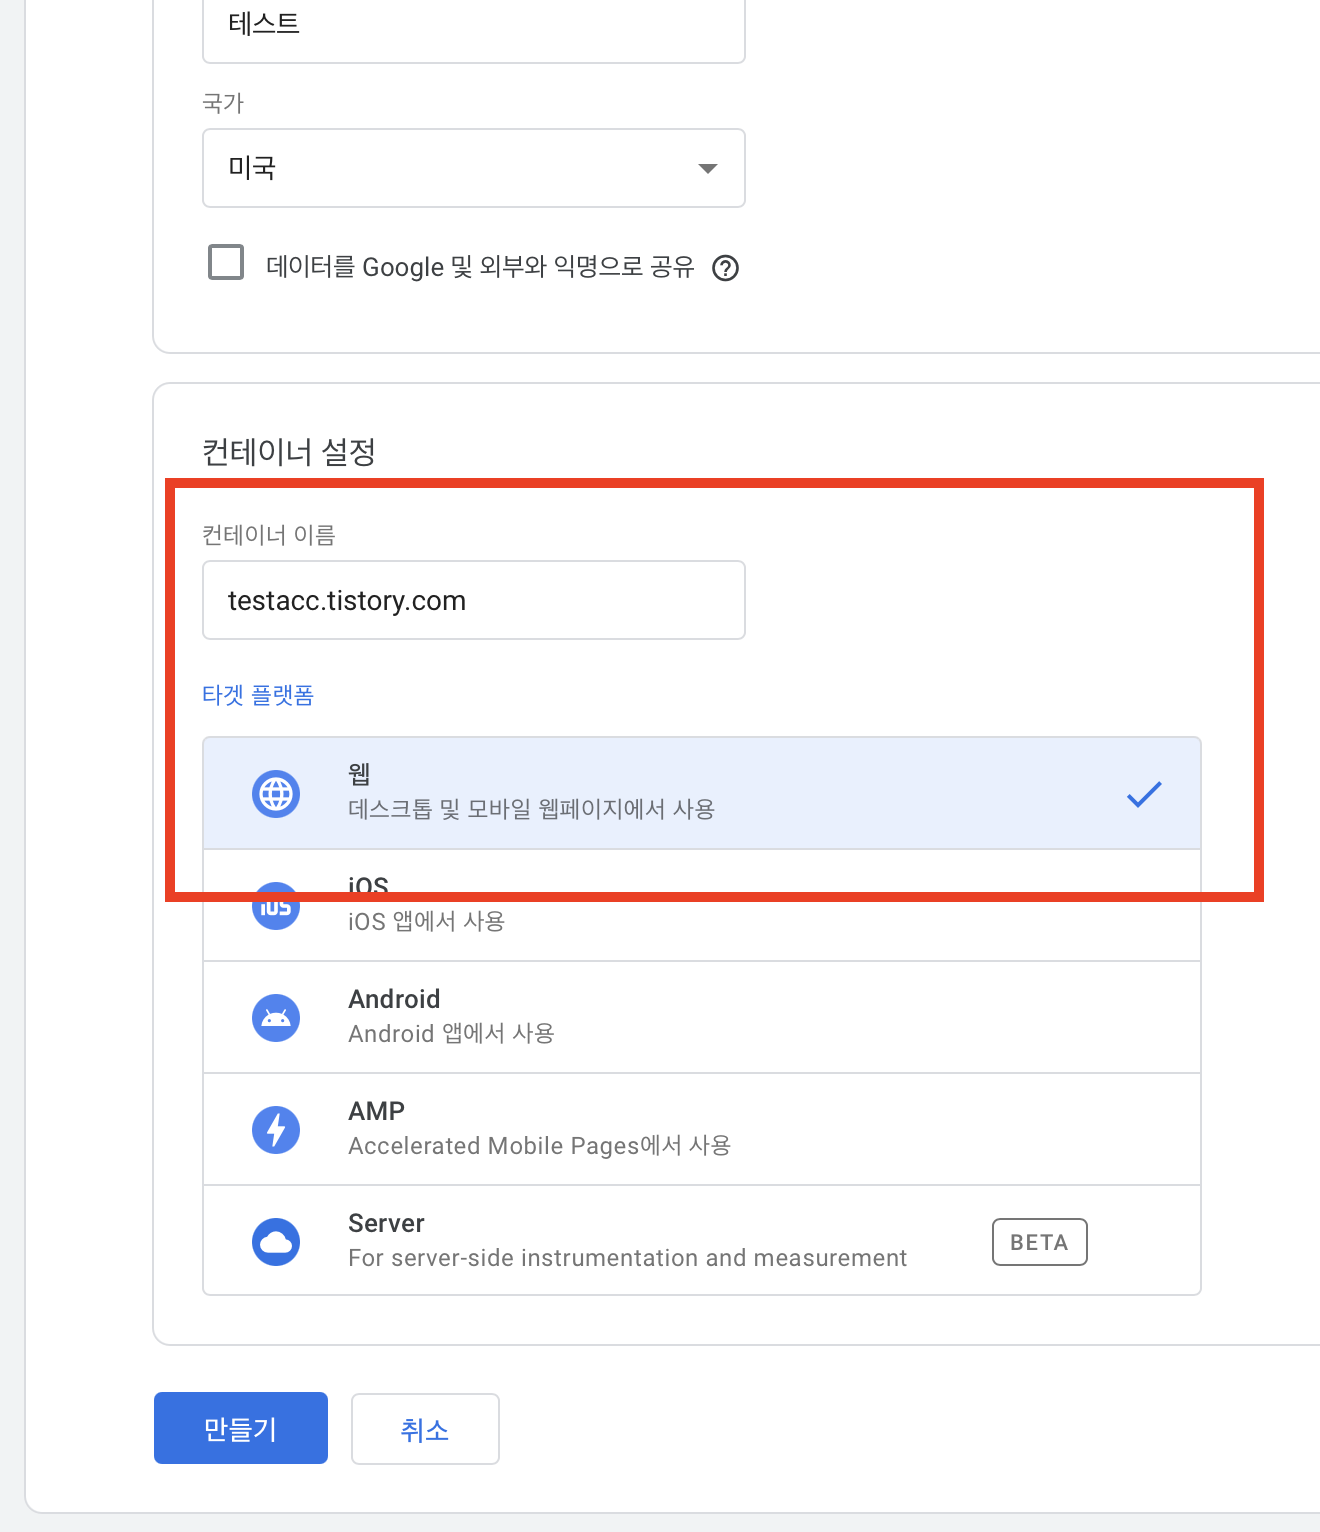The image size is (1320, 1532).
Task: Click the 취소 cancel button
Action: pyautogui.click(x=425, y=1428)
